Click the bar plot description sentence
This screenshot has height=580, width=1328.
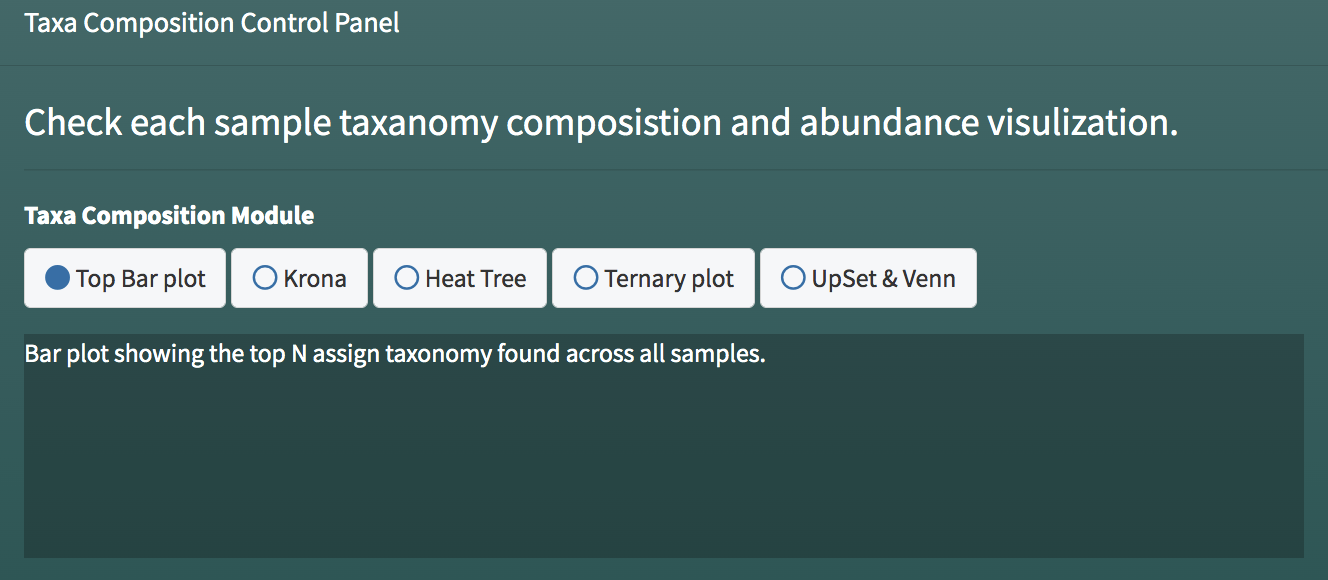point(395,354)
